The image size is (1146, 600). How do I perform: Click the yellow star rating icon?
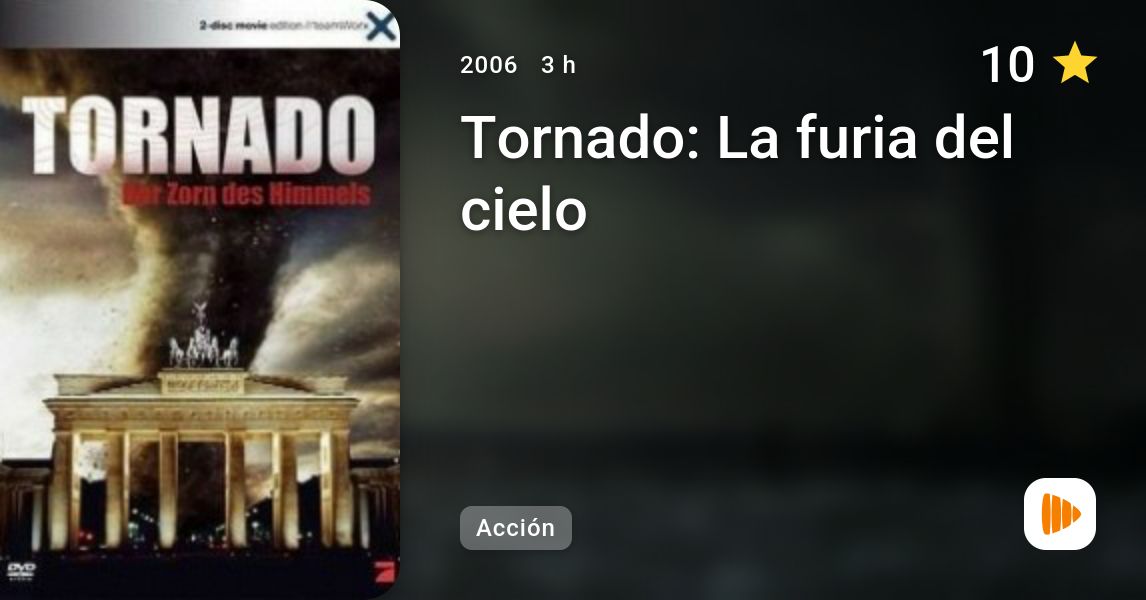tap(1074, 63)
